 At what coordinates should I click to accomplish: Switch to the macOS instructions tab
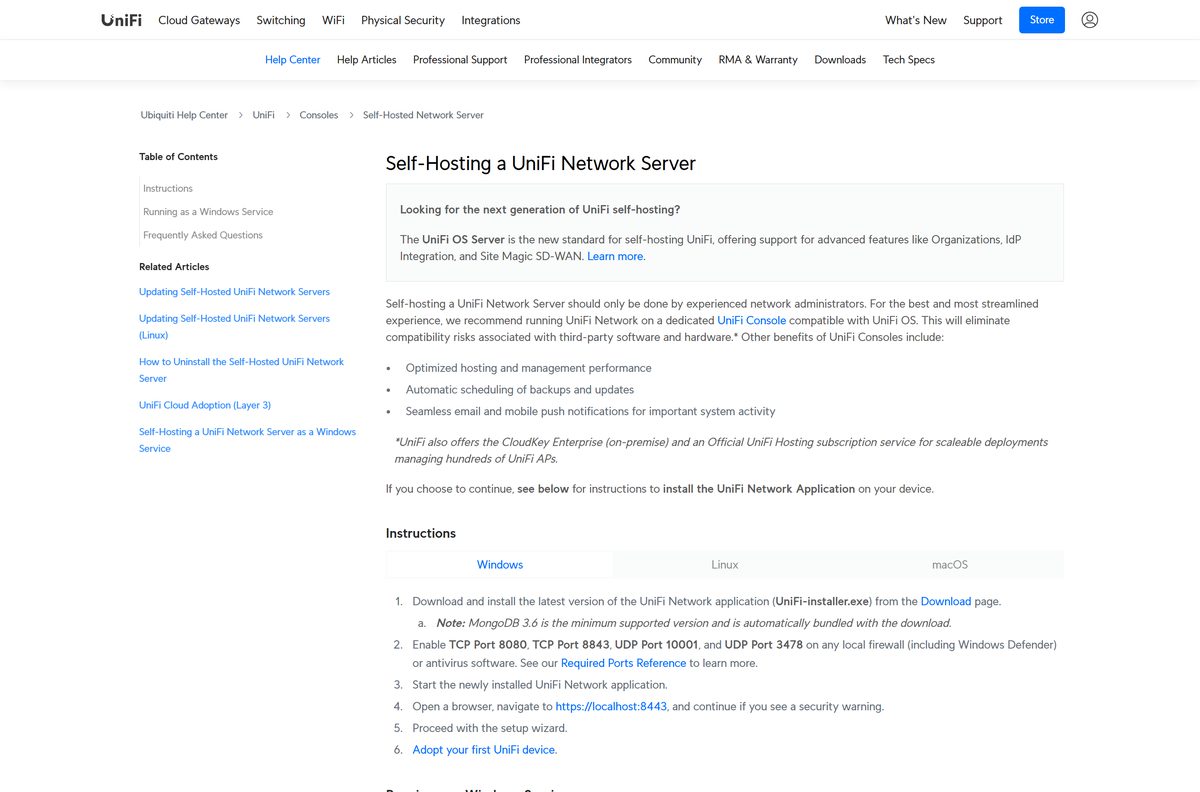click(950, 565)
